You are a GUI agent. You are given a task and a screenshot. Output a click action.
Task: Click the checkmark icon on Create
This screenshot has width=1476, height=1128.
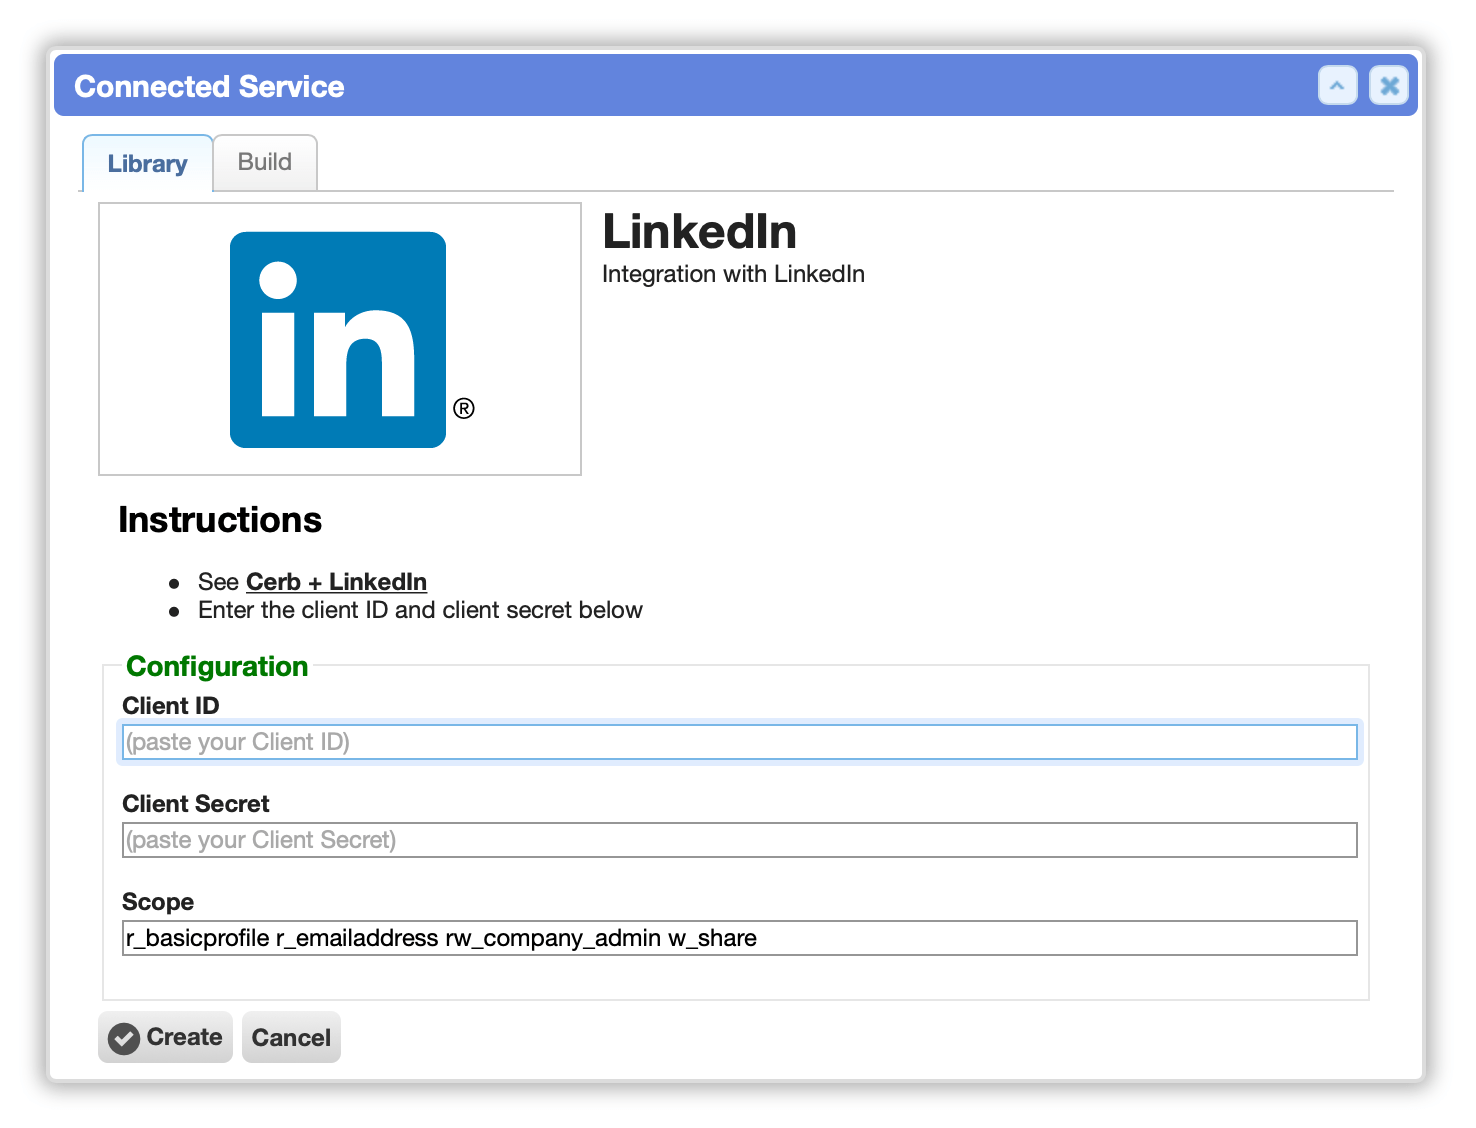point(124,1038)
